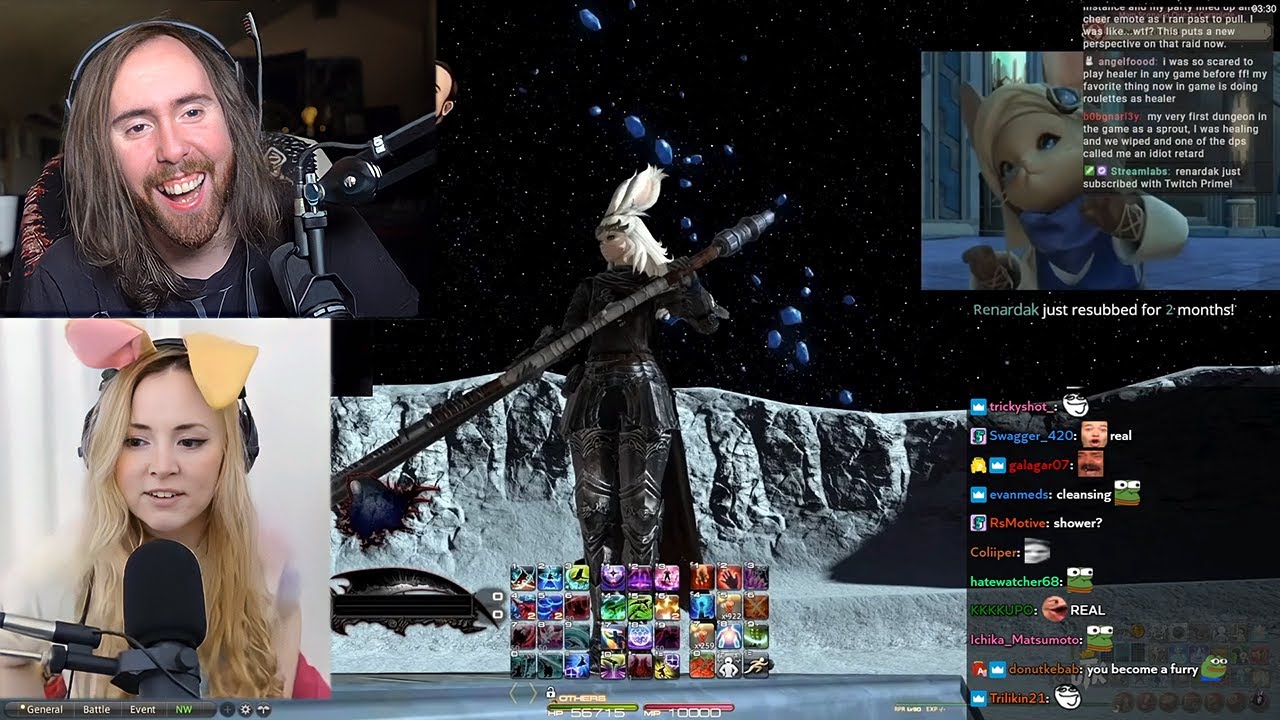Use the item with x922 count
The width and height of the screenshot is (1280, 720).
pyautogui.click(x=729, y=606)
